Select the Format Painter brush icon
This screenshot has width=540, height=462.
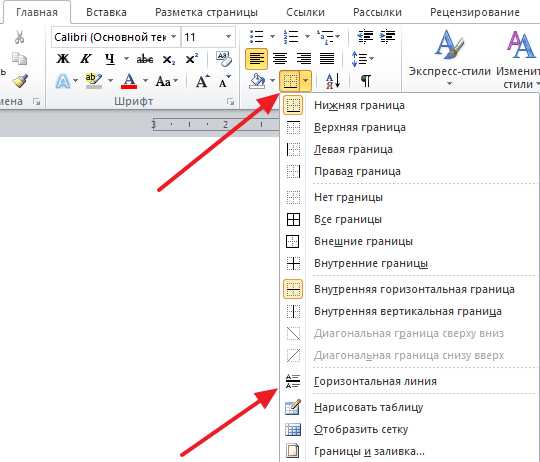click(20, 81)
